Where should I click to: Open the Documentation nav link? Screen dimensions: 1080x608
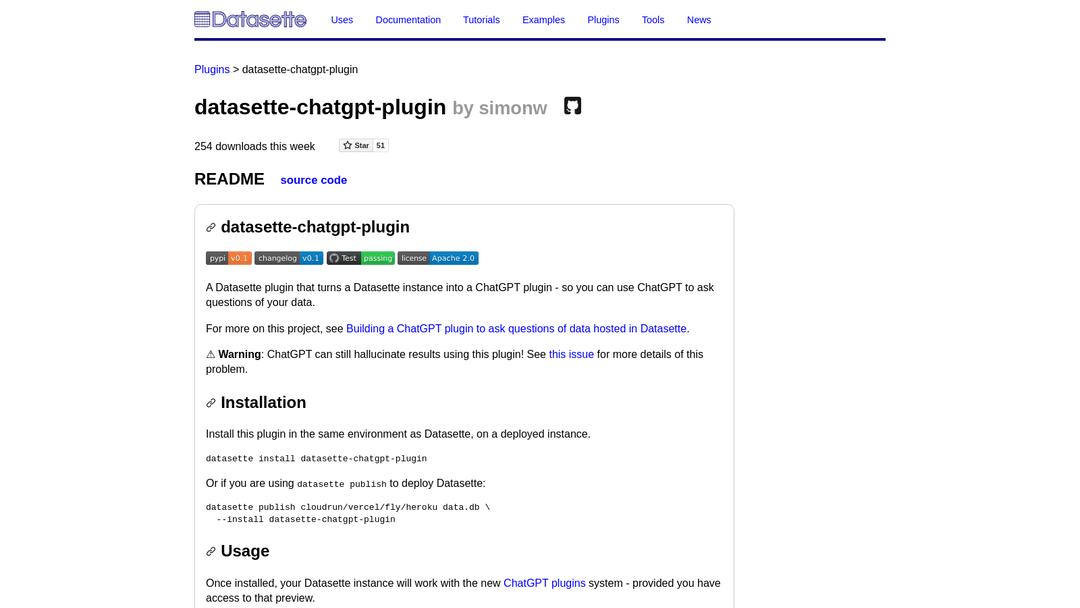(408, 20)
